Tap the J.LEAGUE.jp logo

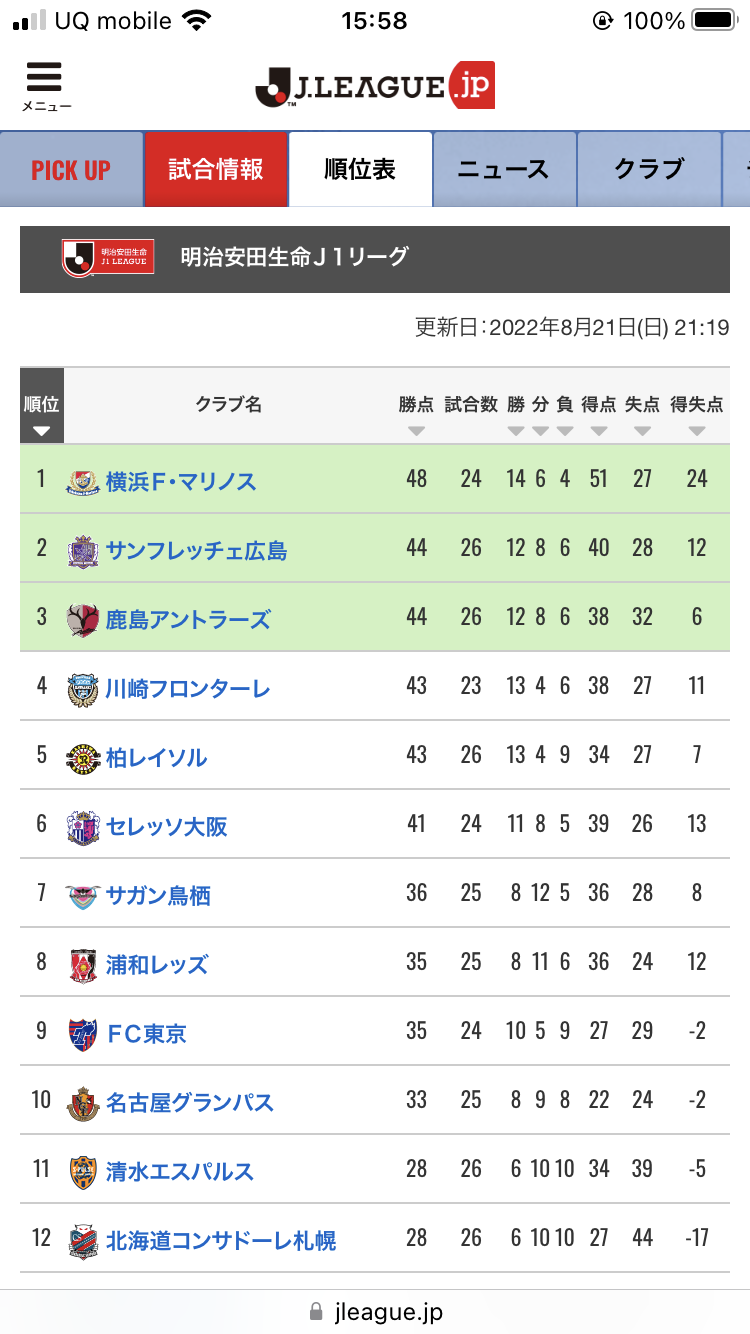(375, 86)
